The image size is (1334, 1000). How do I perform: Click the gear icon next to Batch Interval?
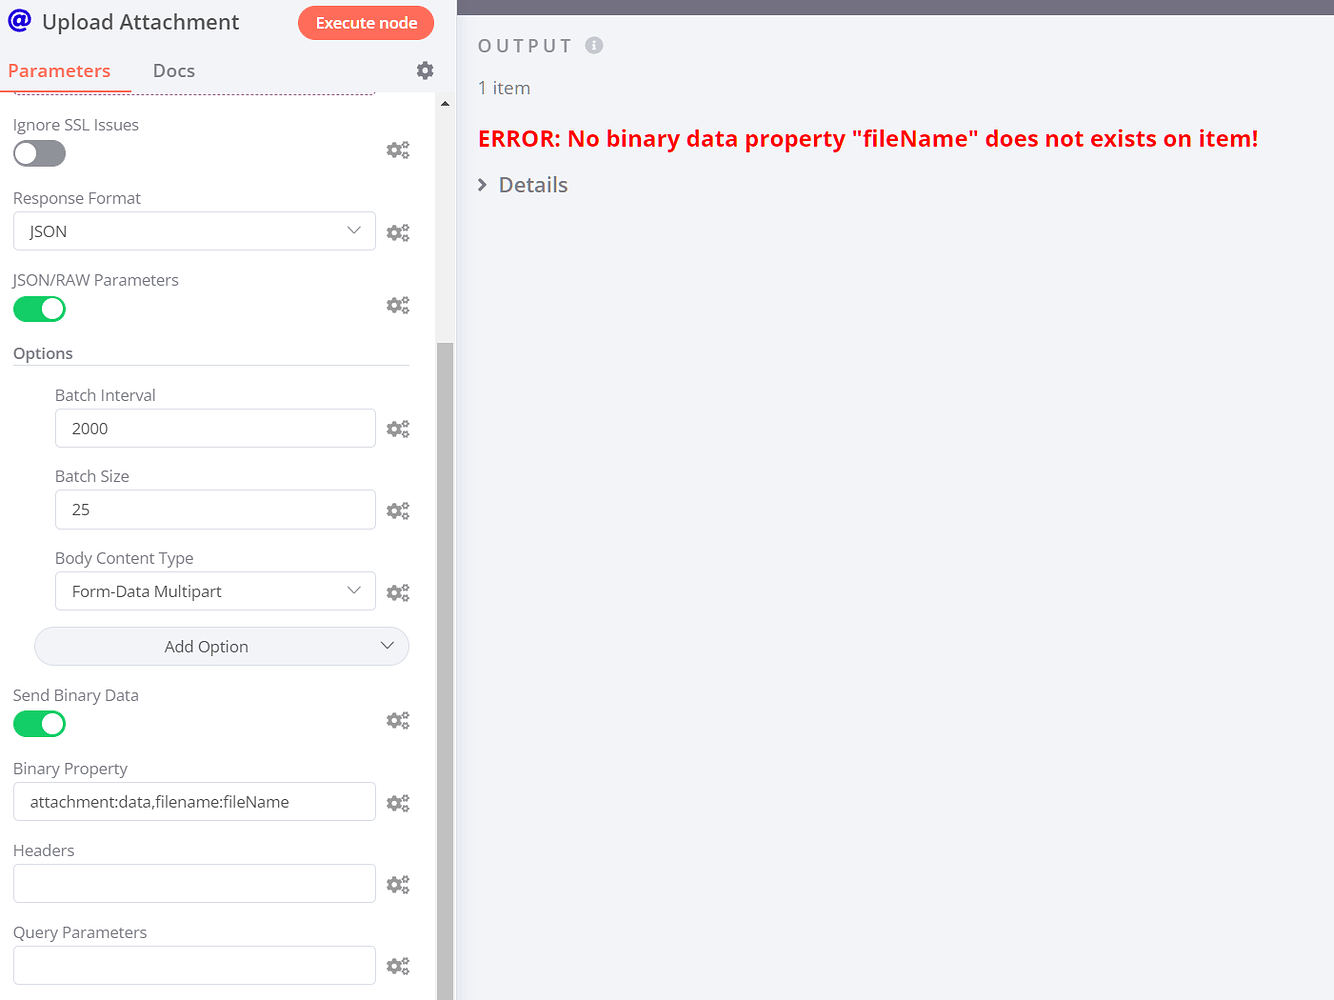point(398,428)
